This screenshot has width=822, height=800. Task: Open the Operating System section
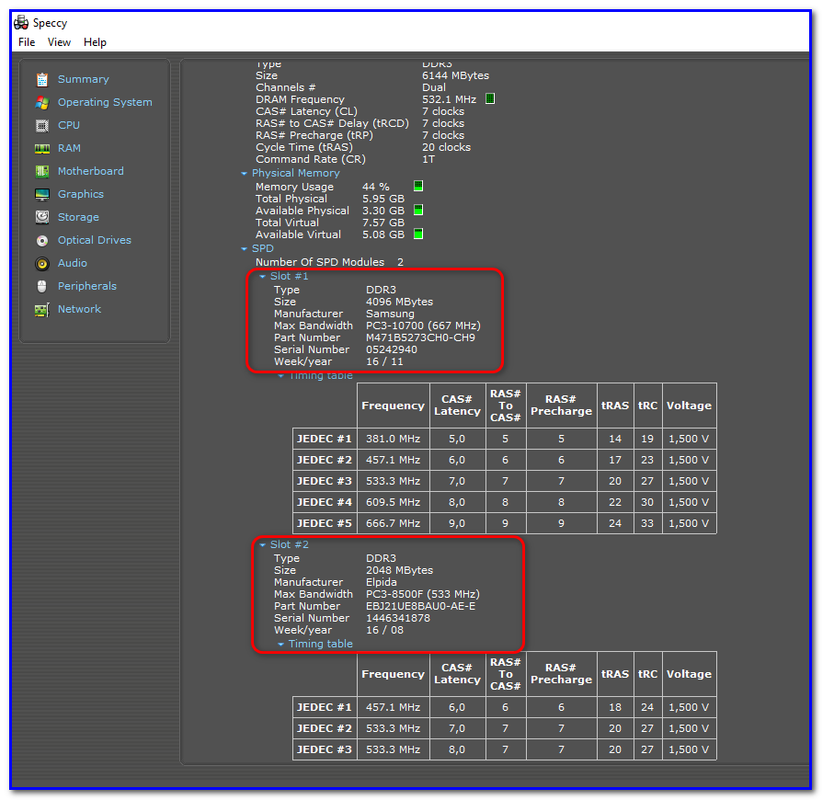pyautogui.click(x=105, y=102)
